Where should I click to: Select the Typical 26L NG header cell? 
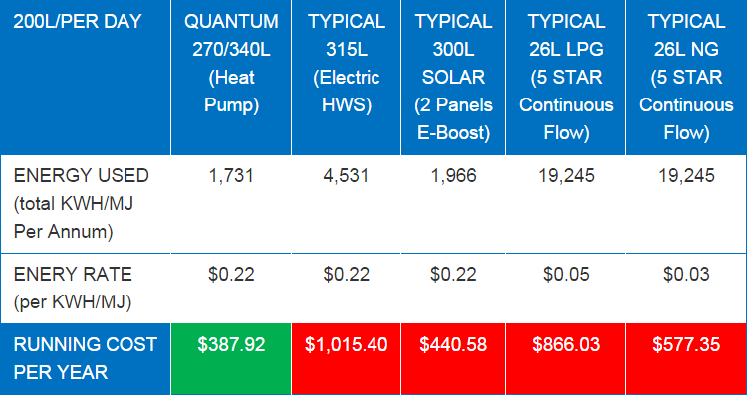686,77
